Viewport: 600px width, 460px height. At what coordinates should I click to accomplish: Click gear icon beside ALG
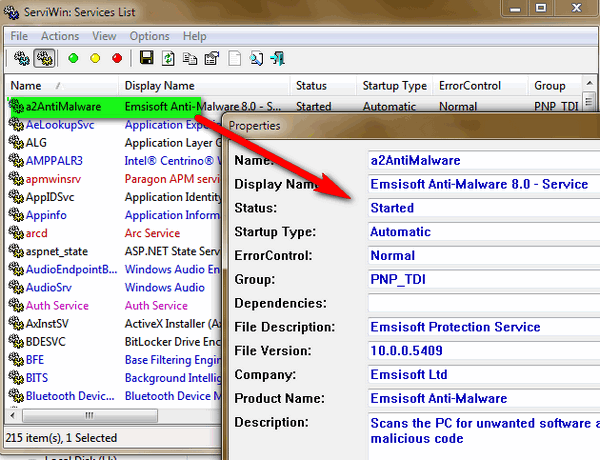point(16,142)
